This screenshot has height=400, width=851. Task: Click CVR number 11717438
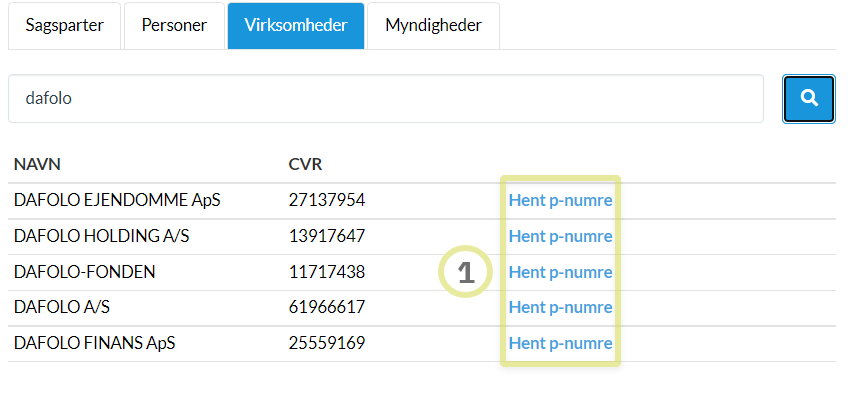click(x=327, y=272)
